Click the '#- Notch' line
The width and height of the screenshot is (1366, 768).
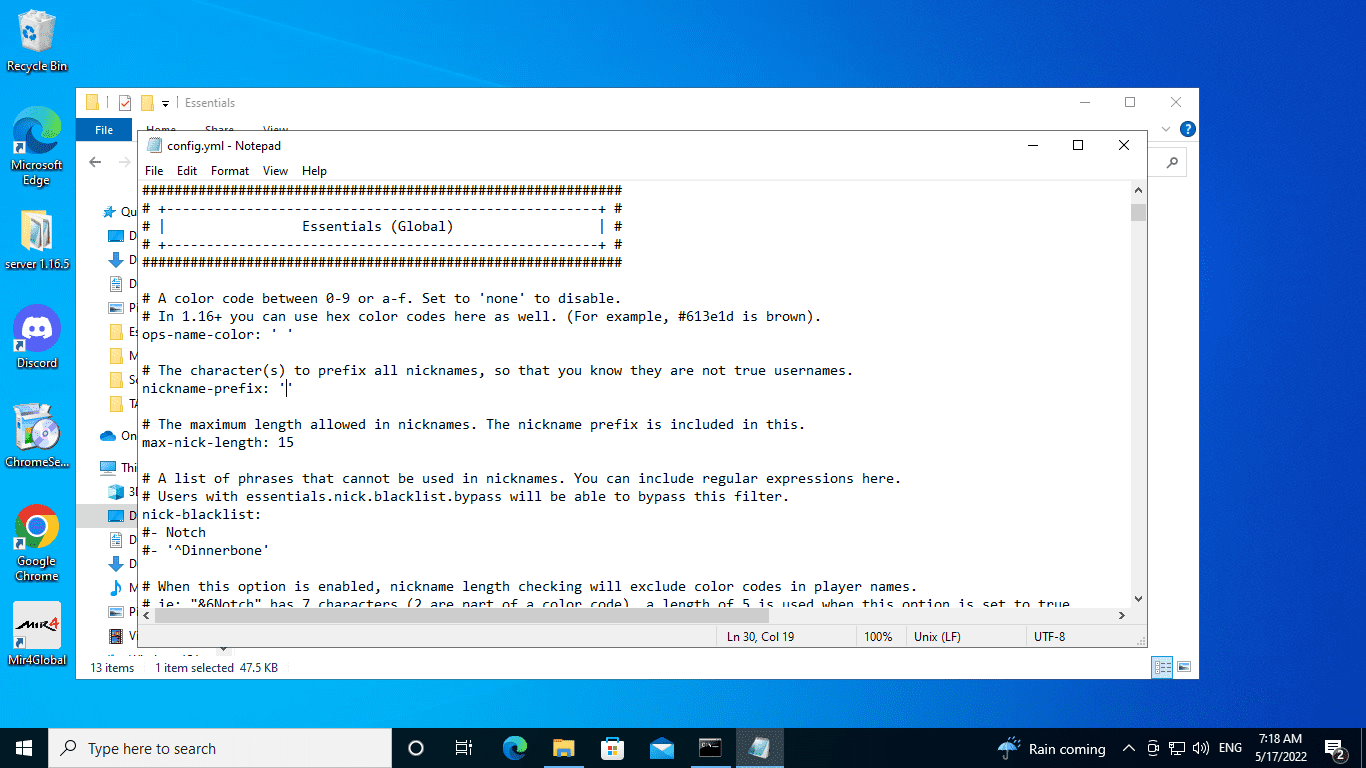pyautogui.click(x=174, y=532)
